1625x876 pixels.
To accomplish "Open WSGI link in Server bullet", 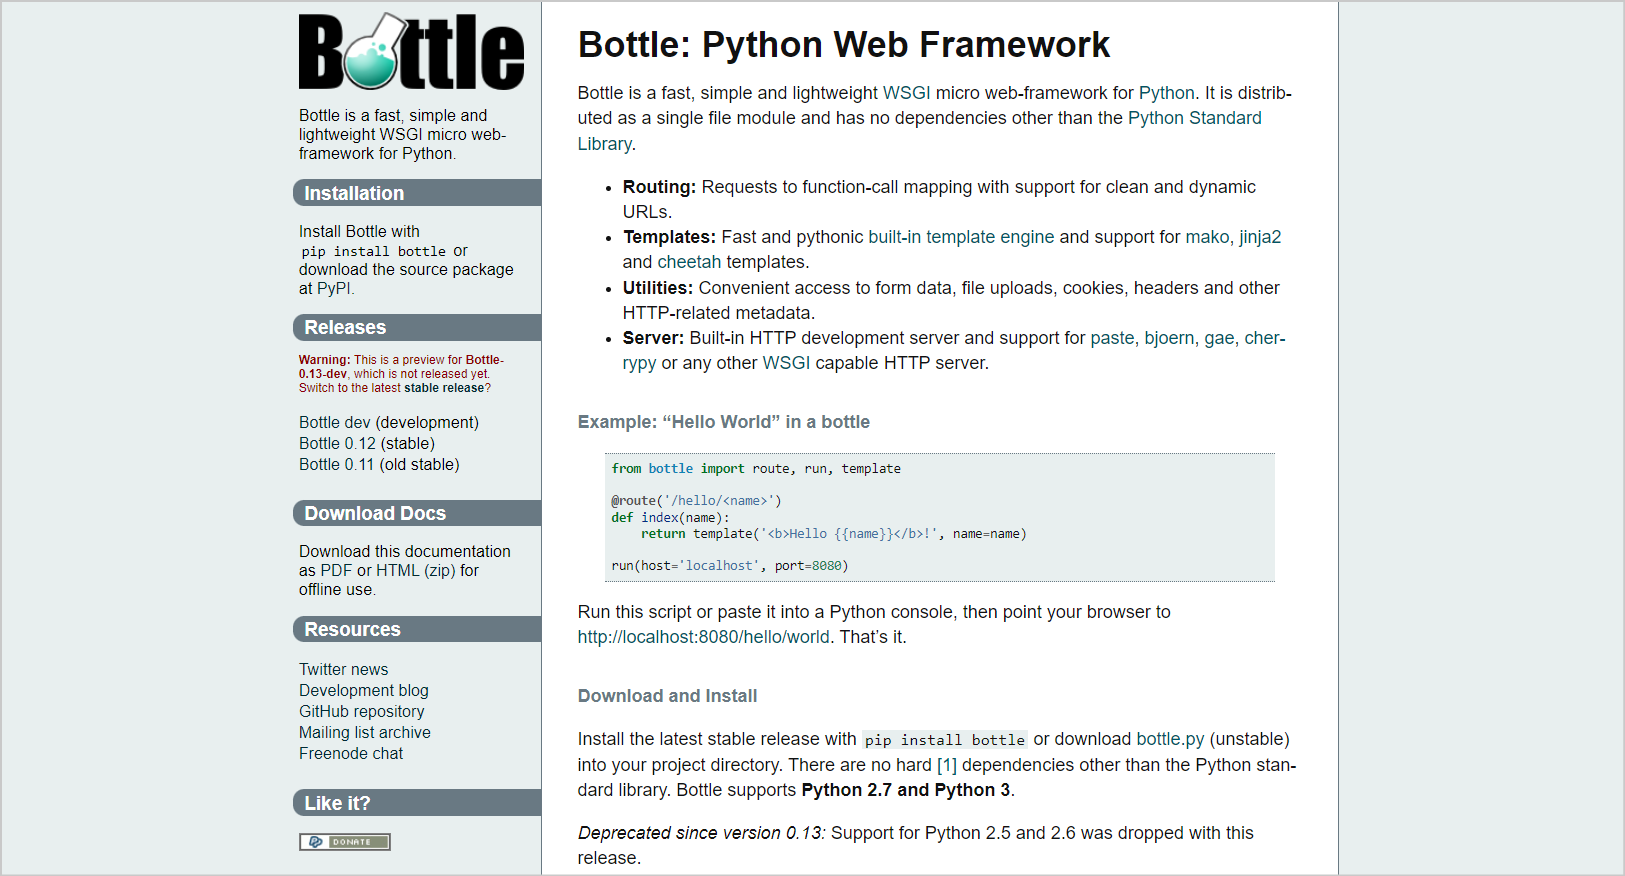I will pos(786,363).
